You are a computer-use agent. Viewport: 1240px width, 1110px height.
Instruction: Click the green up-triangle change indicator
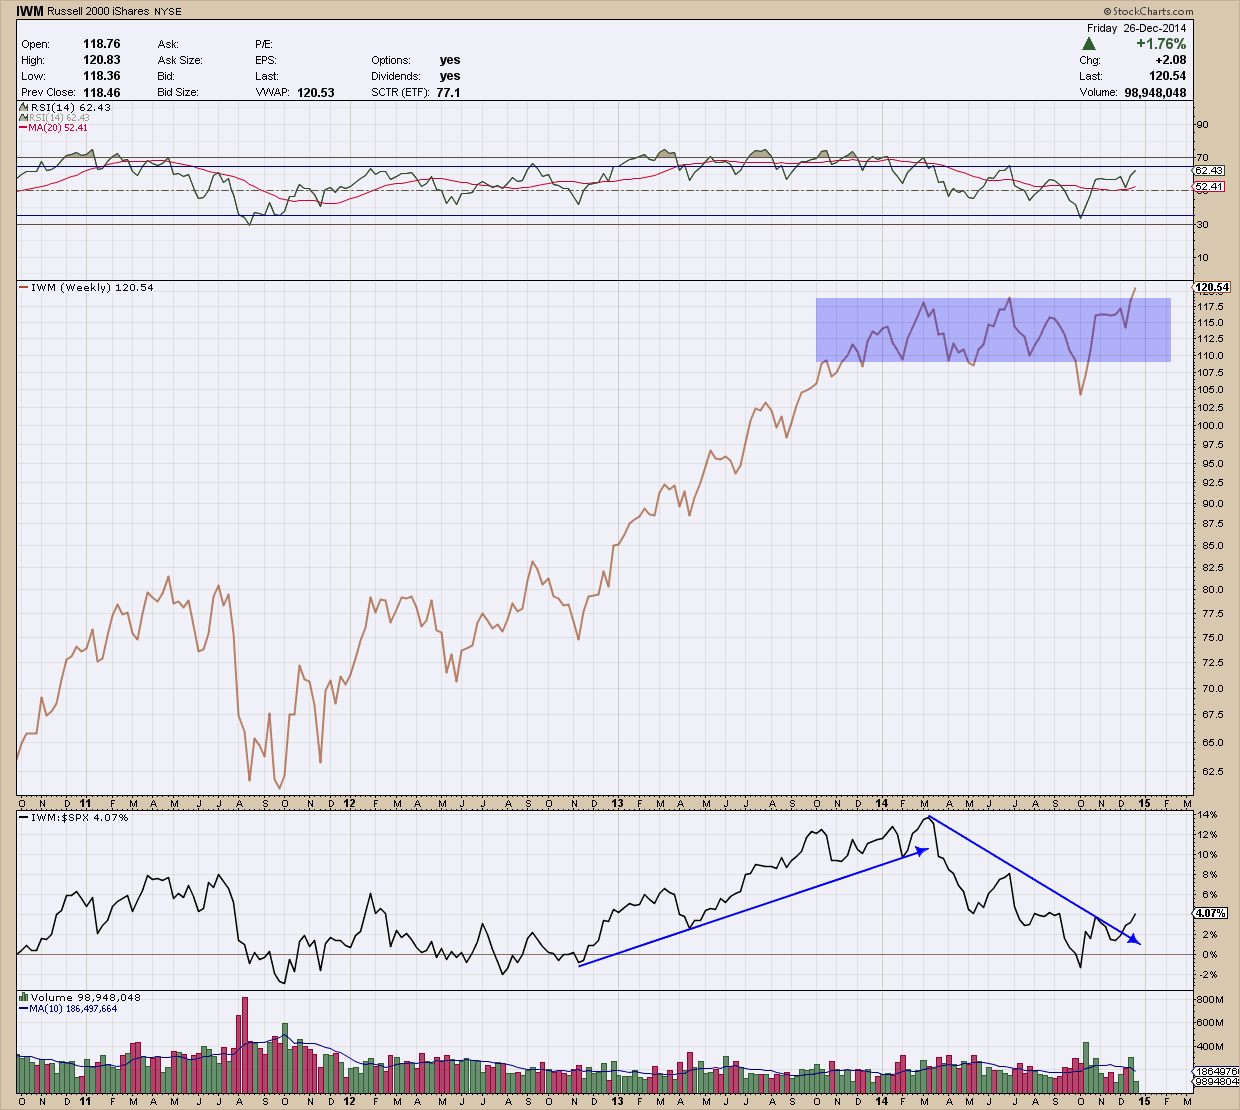(1089, 44)
